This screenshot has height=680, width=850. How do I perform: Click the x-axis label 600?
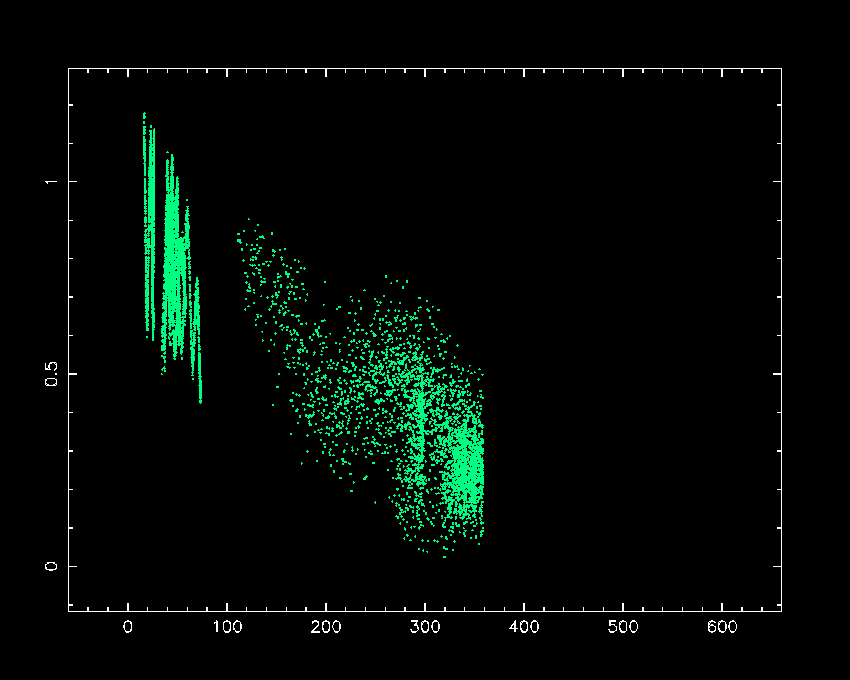(x=722, y=627)
